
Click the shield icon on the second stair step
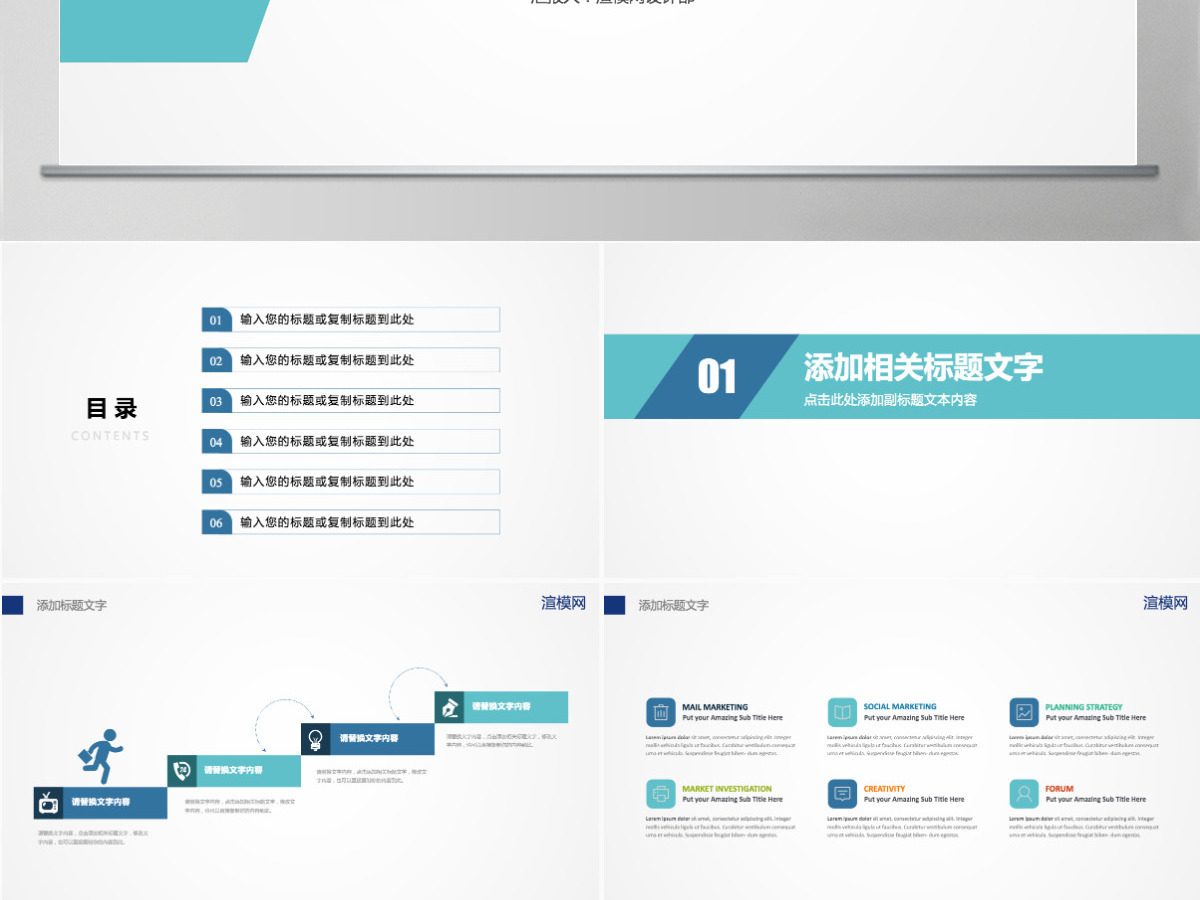point(182,771)
